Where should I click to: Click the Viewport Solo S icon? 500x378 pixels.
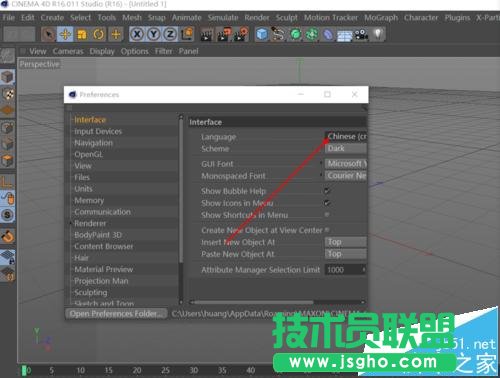pyautogui.click(x=7, y=215)
